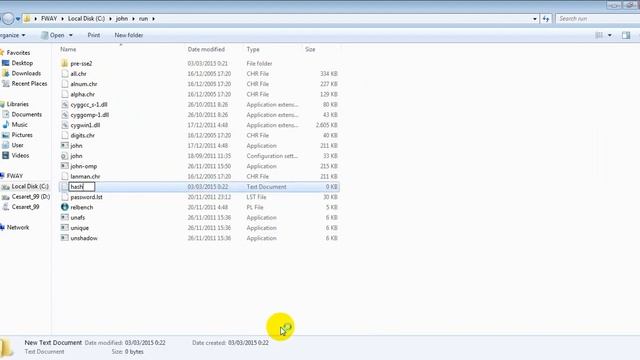Select the cygwin1.dll file icon
The image size is (640, 360).
coord(64,125)
